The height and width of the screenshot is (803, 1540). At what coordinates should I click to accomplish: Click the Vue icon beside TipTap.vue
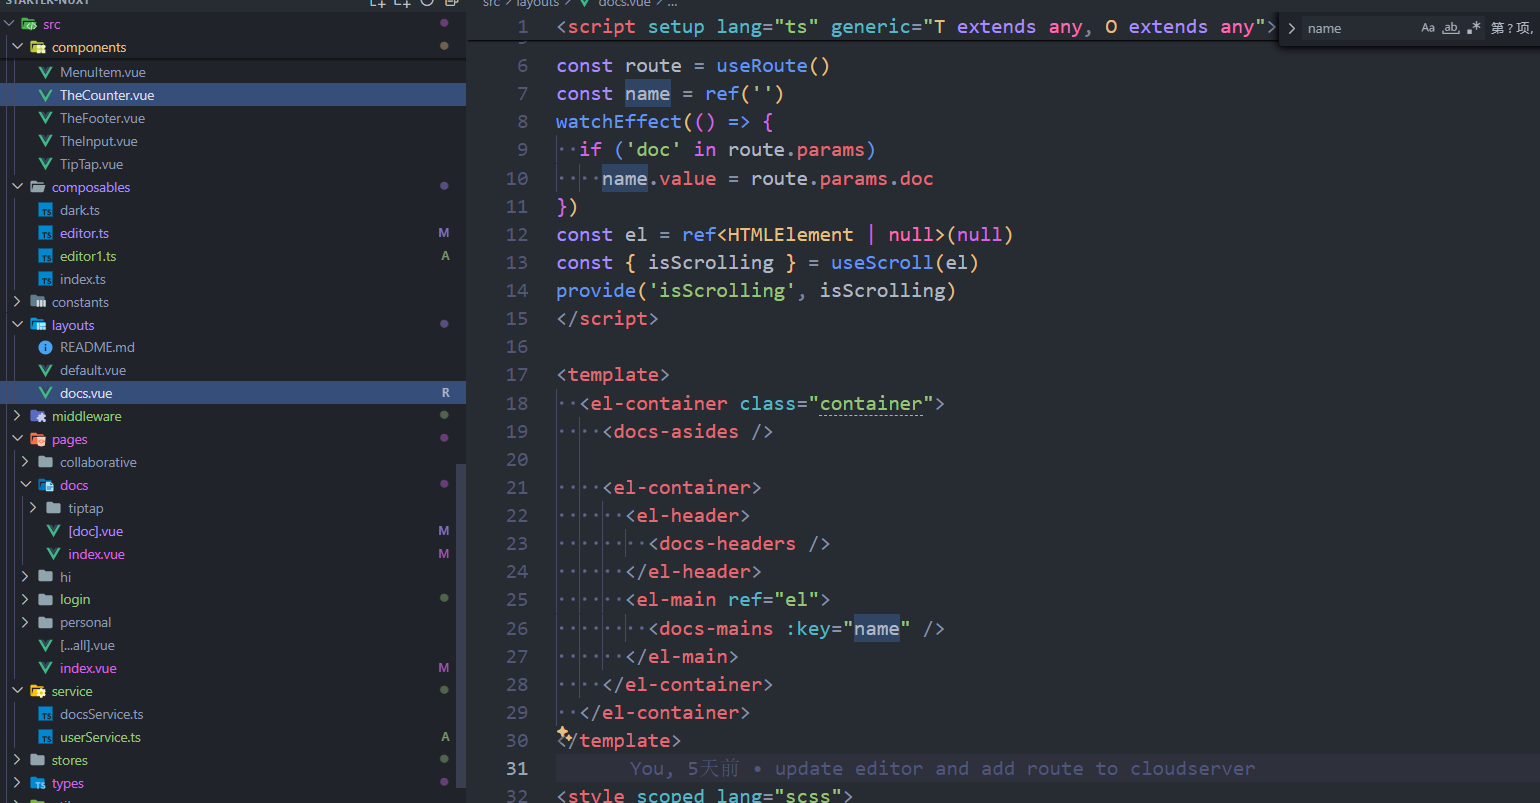[x=45, y=164]
